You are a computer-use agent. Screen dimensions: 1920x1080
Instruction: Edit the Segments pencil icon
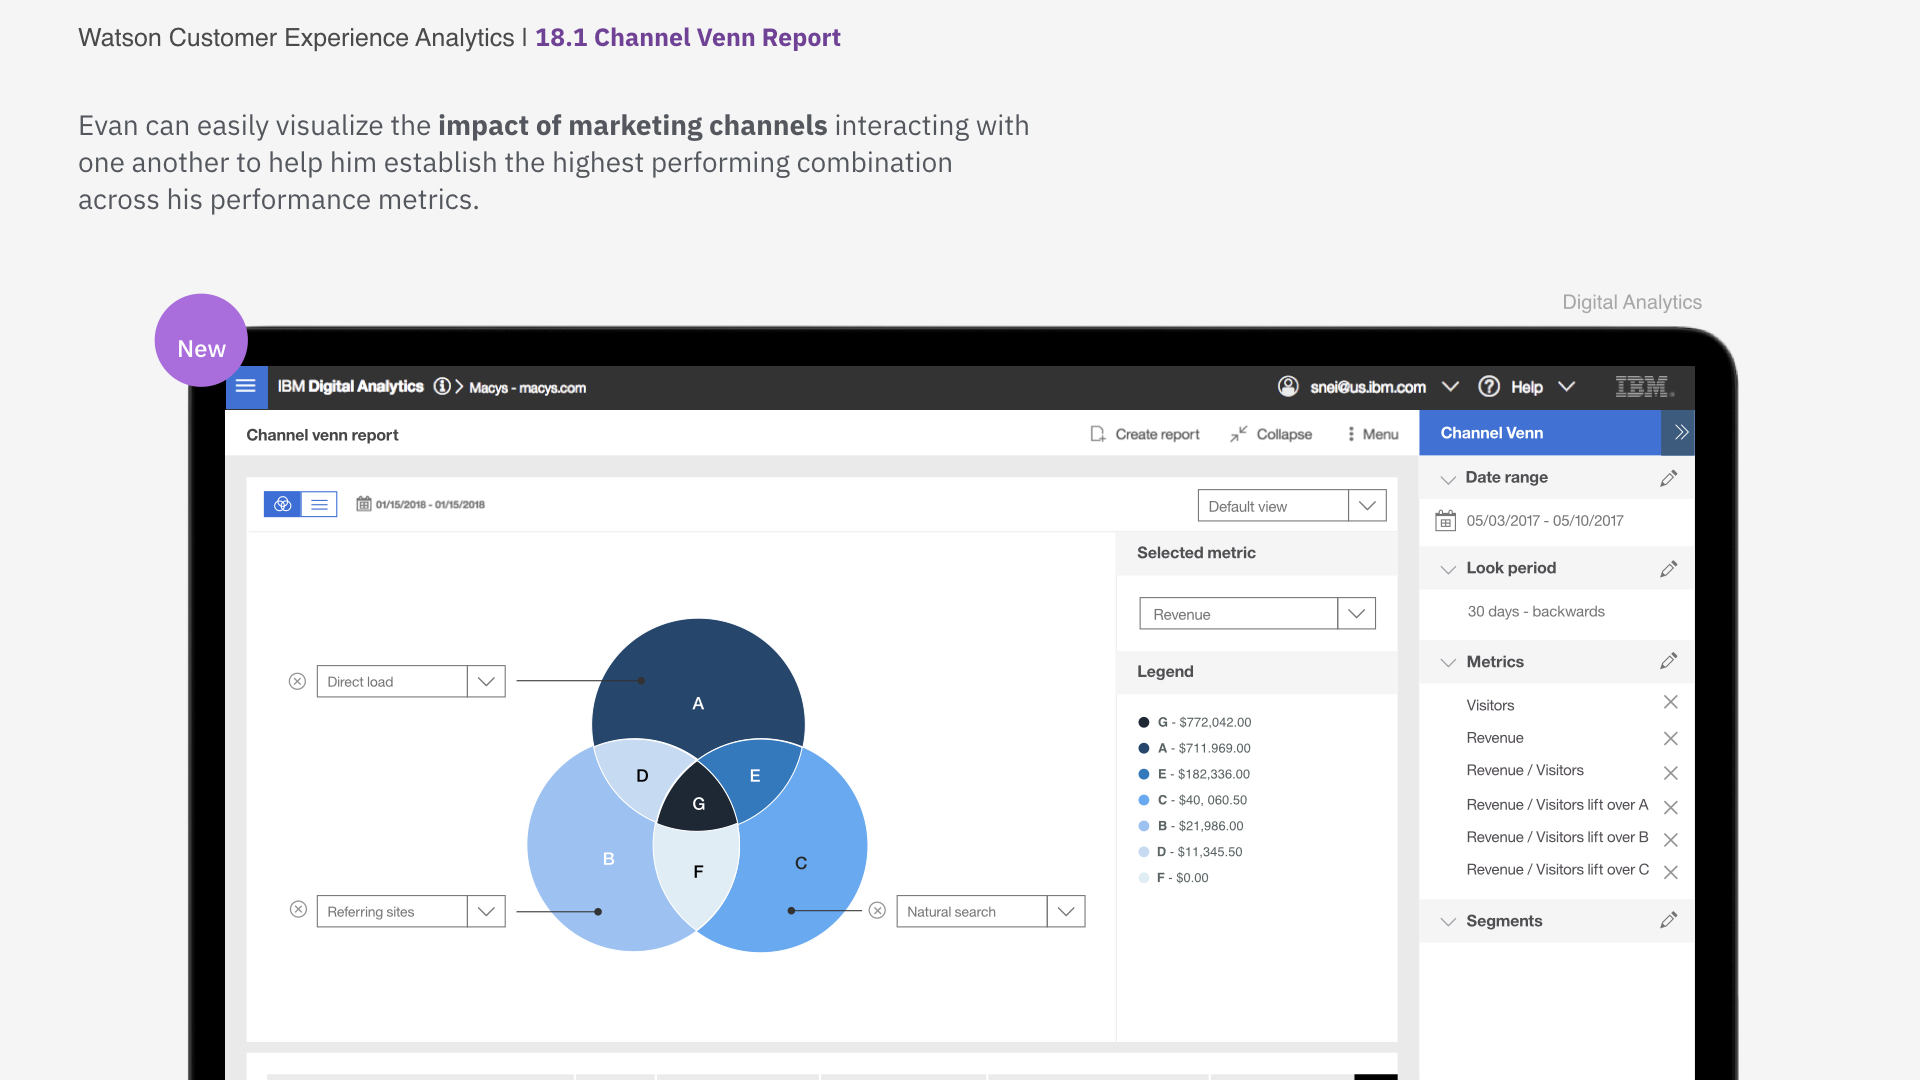tap(1668, 920)
